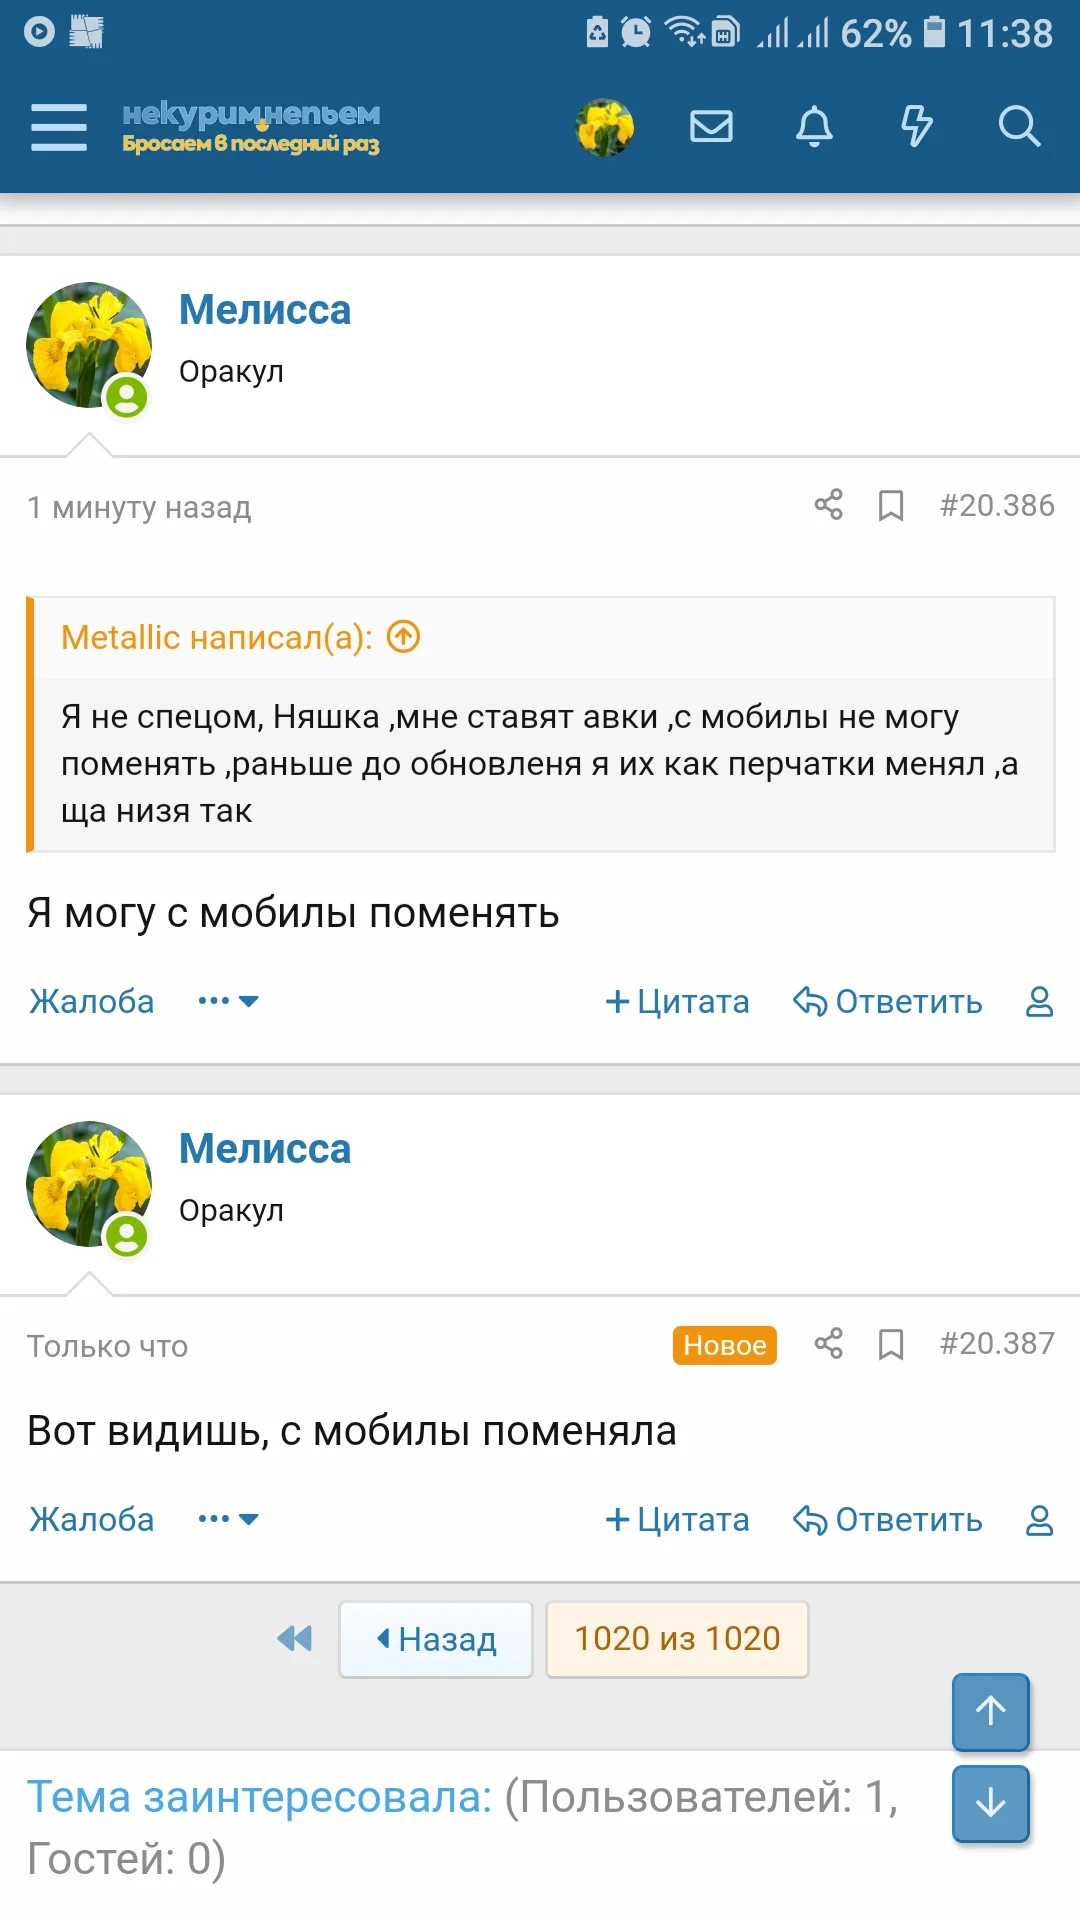Click the up arrow scroll button

pos(989,1712)
